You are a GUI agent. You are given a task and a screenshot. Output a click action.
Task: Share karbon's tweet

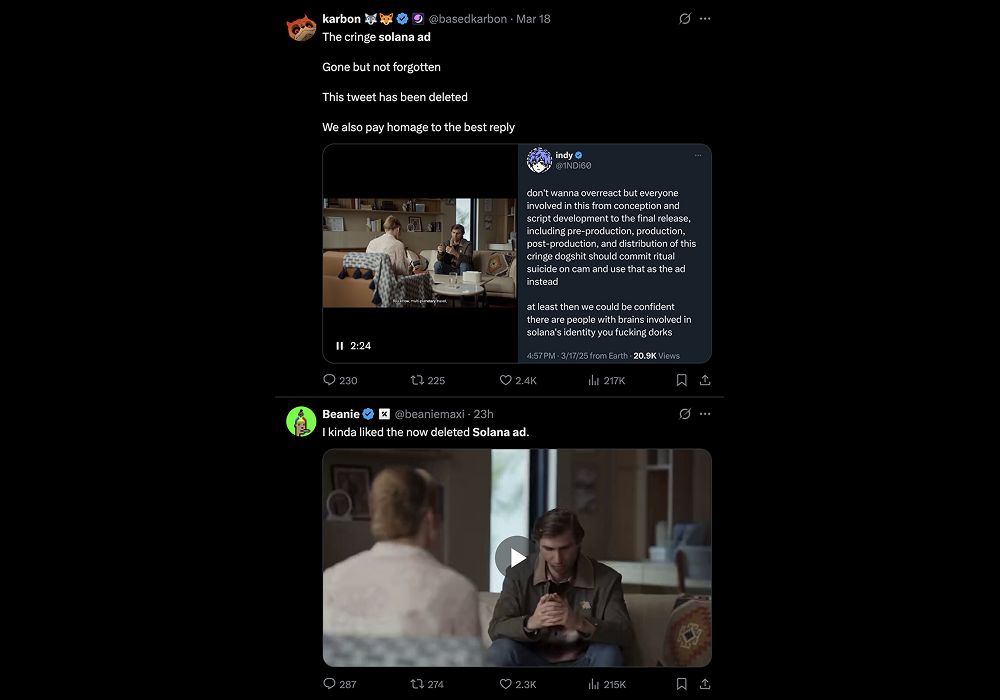[705, 380]
